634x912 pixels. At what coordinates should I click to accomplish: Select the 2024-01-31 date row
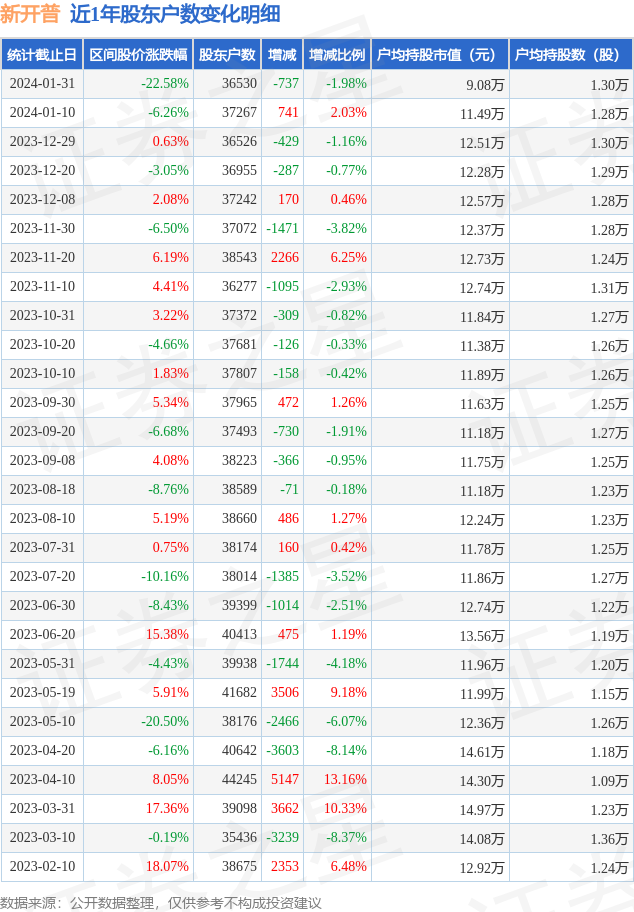tap(42, 84)
